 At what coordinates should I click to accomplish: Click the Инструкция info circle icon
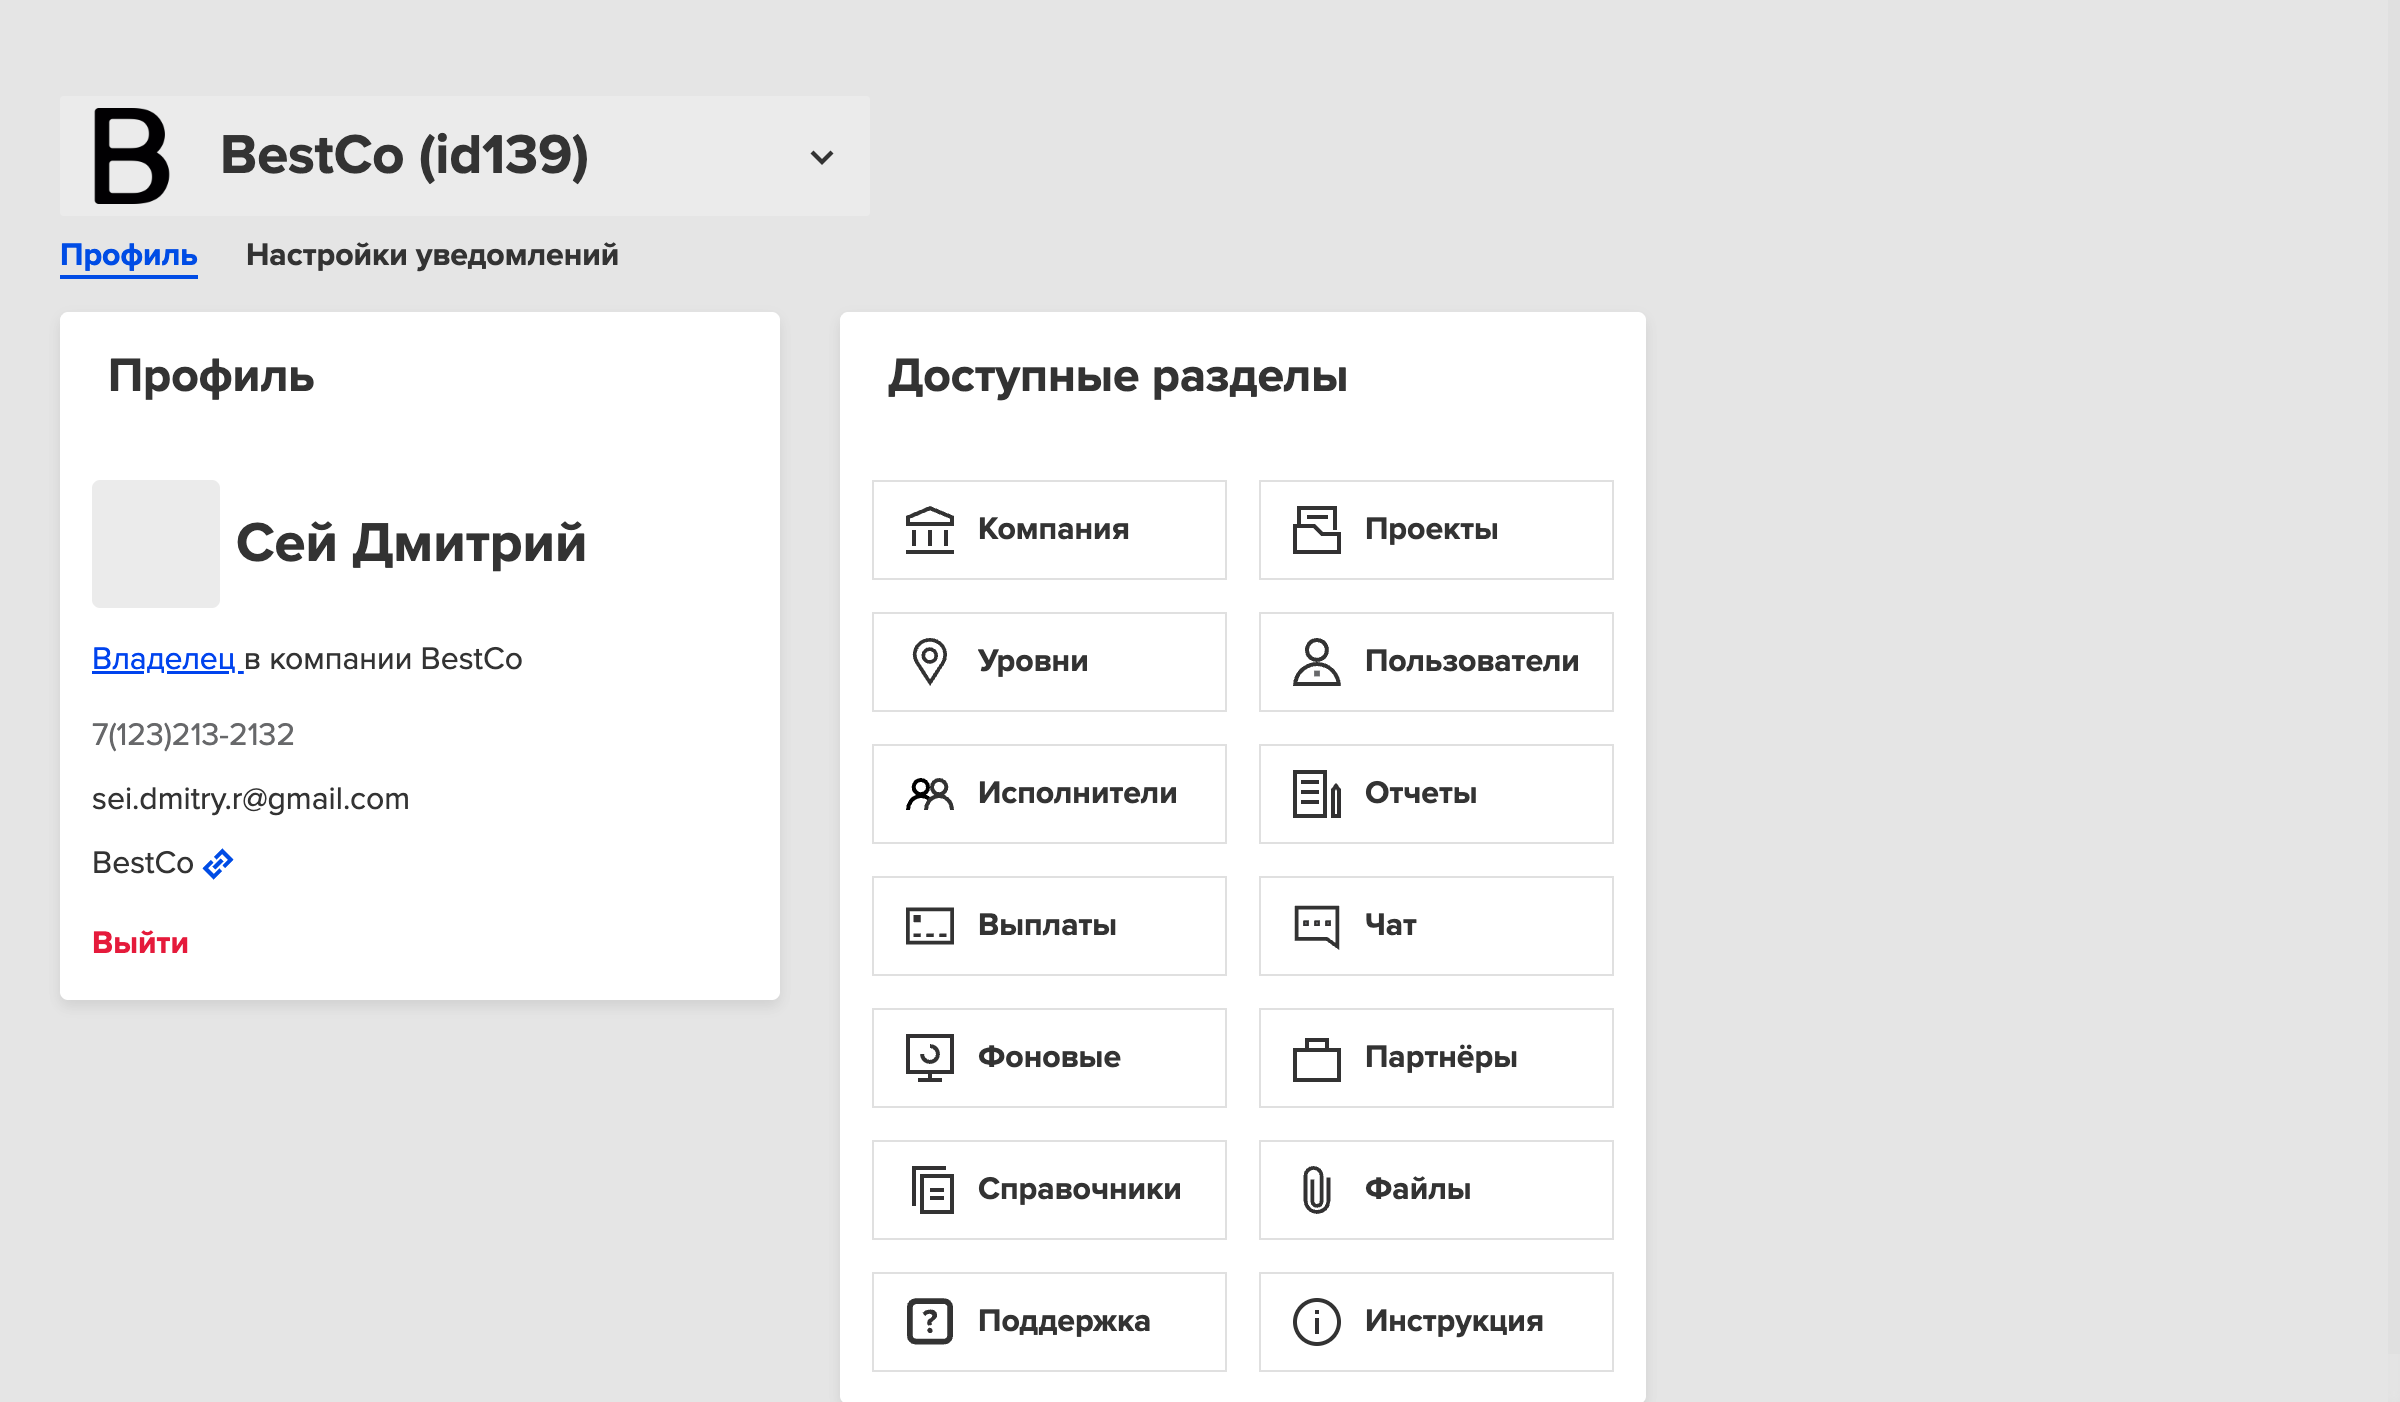pyautogui.click(x=1316, y=1322)
